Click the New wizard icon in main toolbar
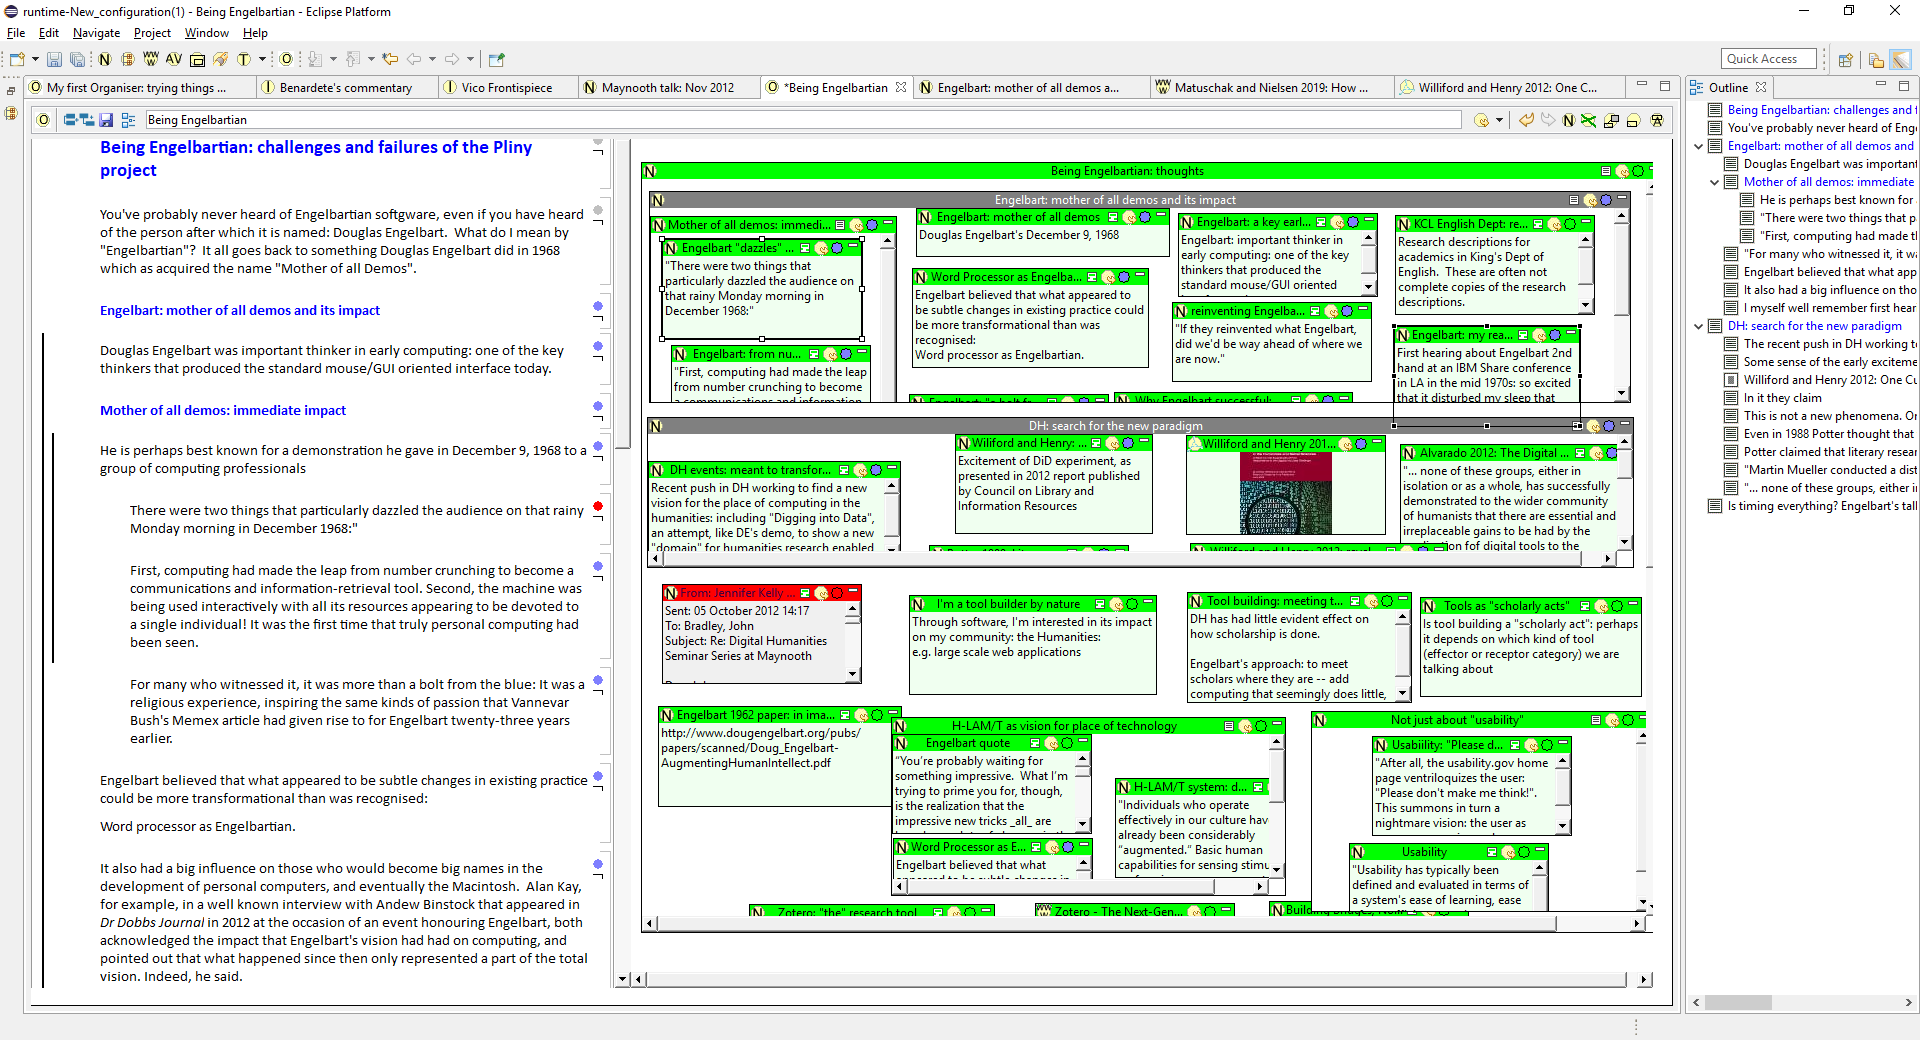This screenshot has width=1920, height=1040. point(17,60)
